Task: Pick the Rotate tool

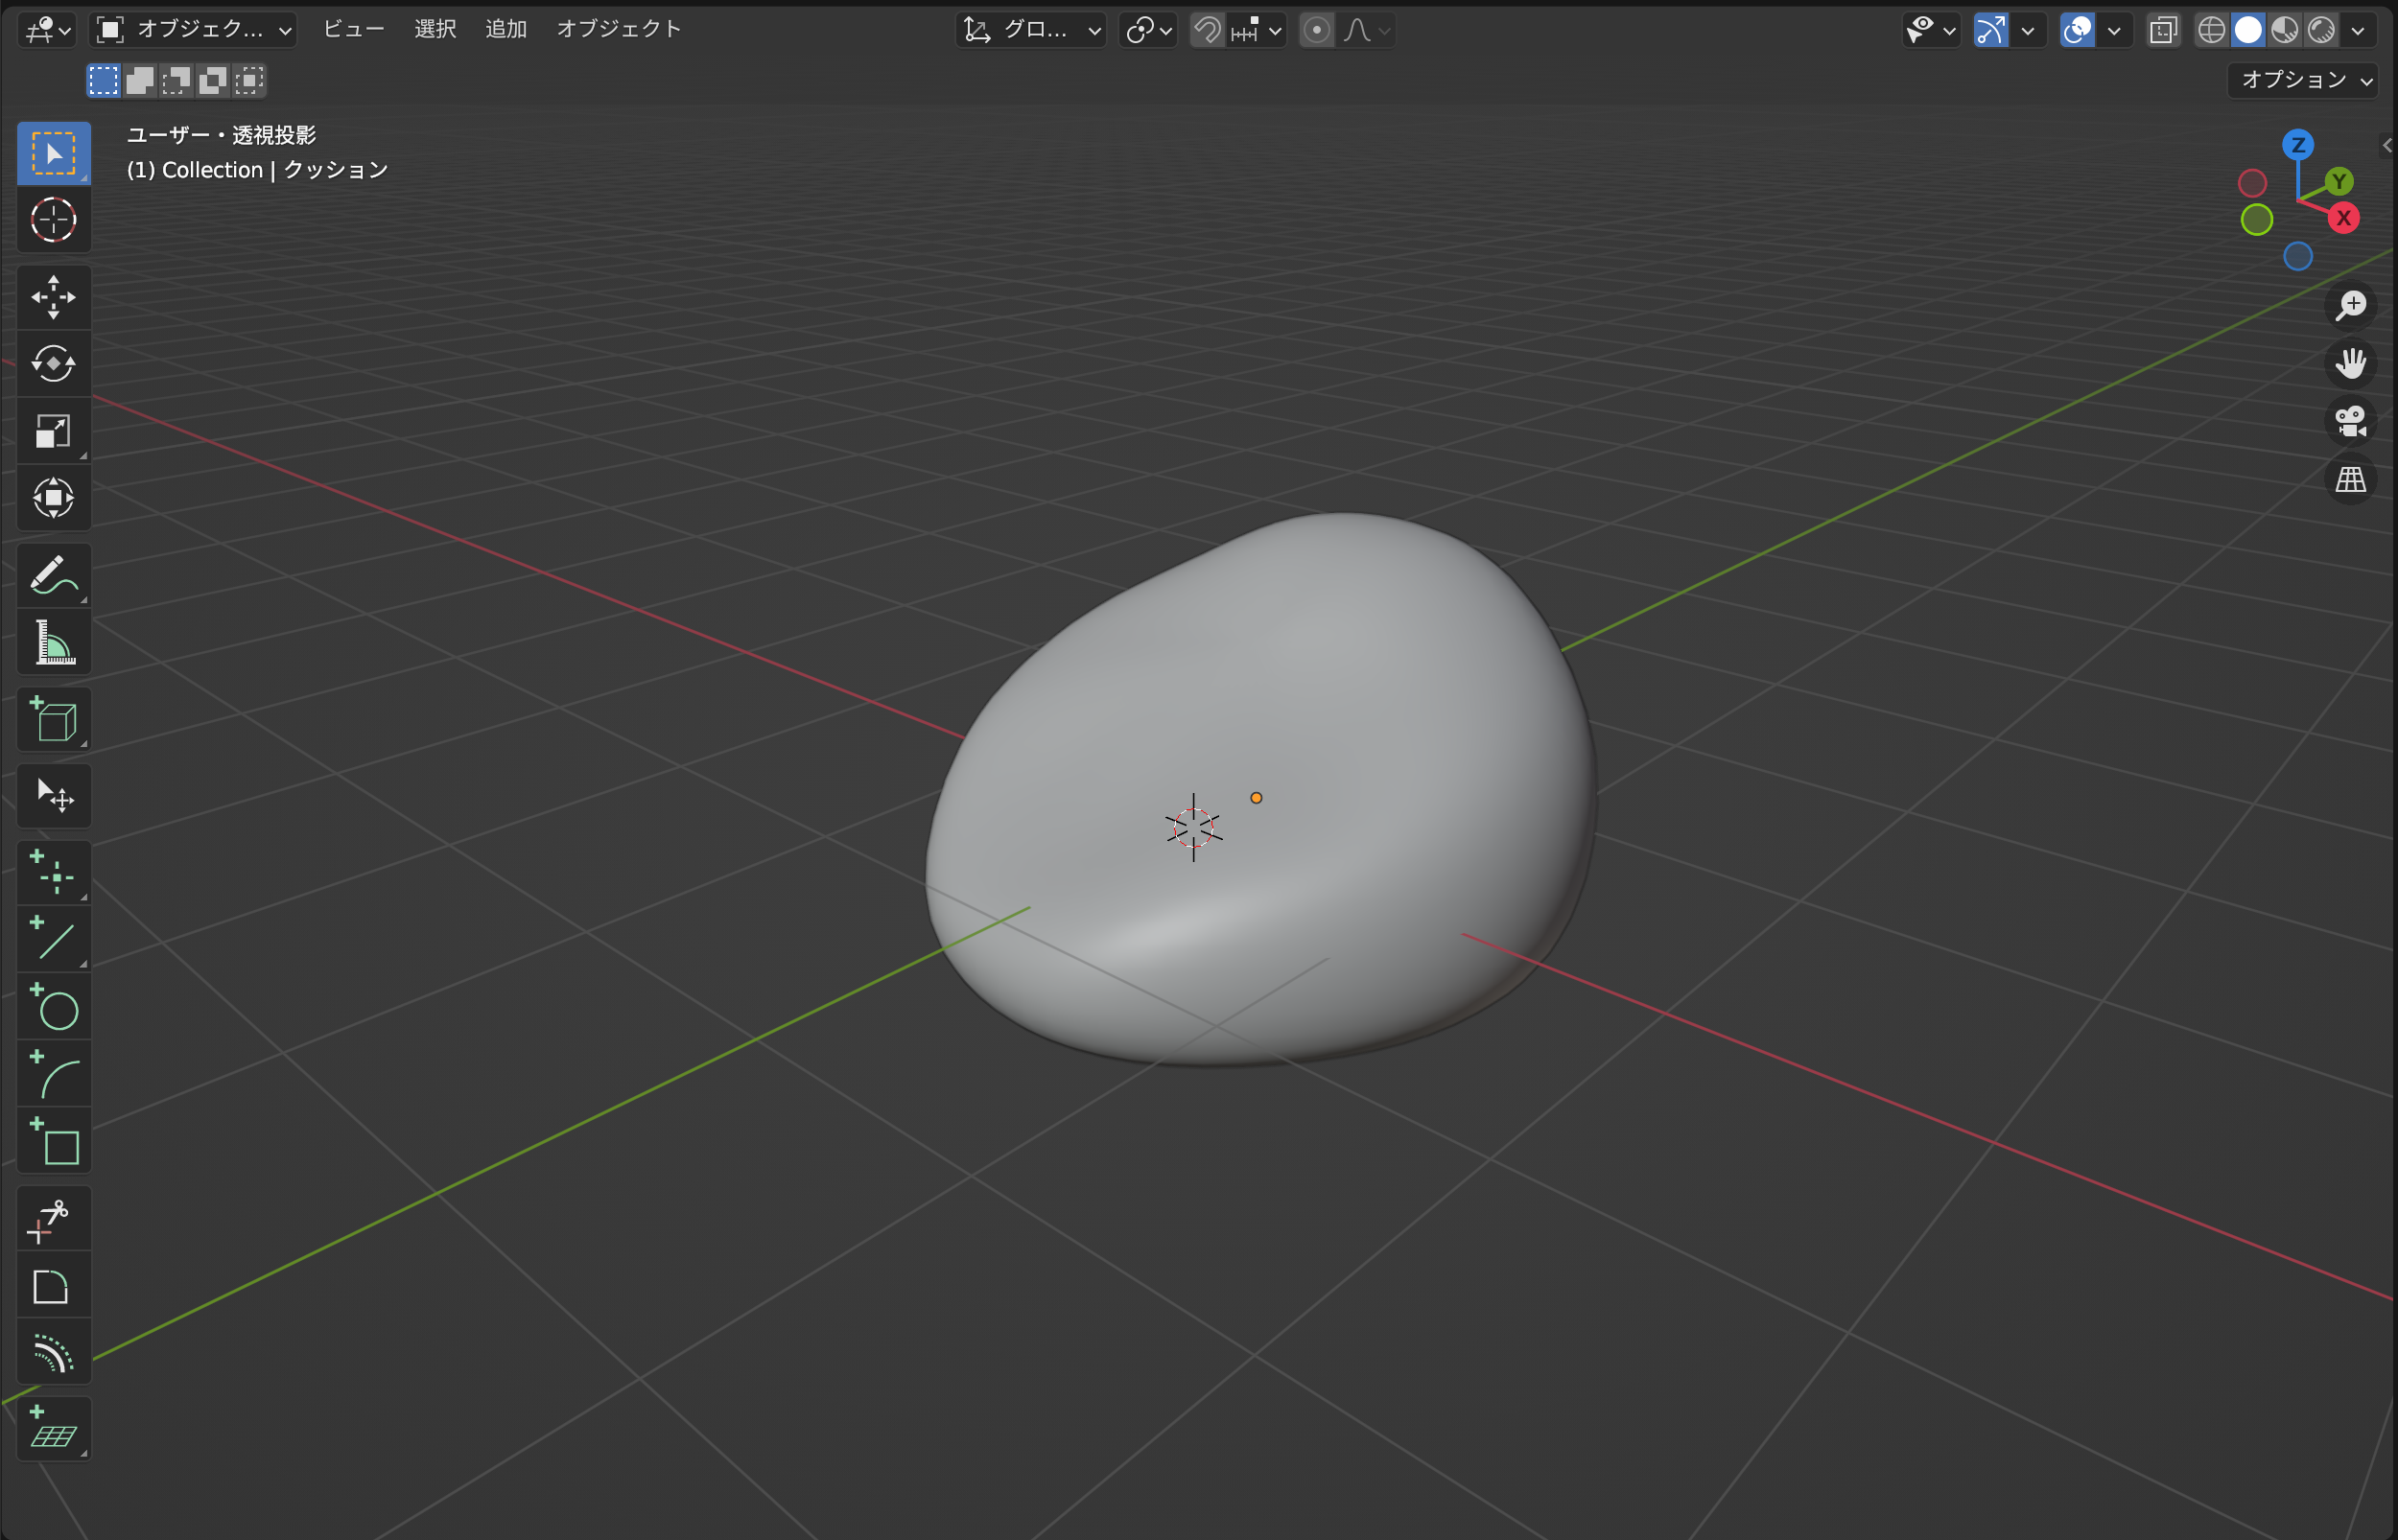Action: coord(53,364)
